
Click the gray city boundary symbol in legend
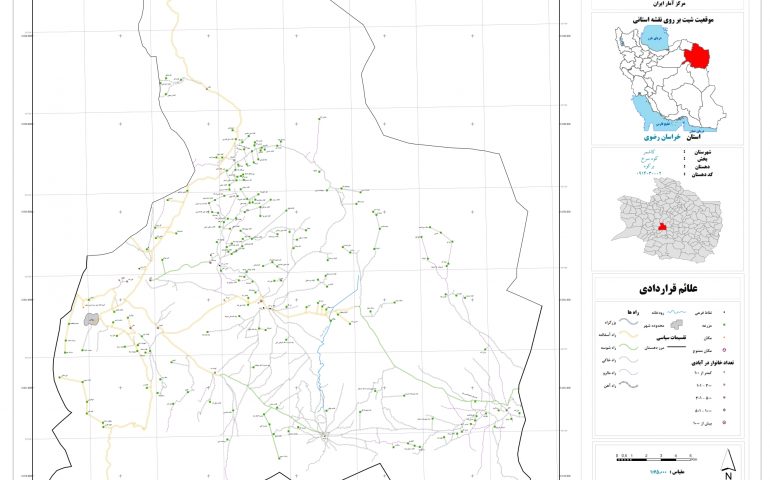[677, 324]
